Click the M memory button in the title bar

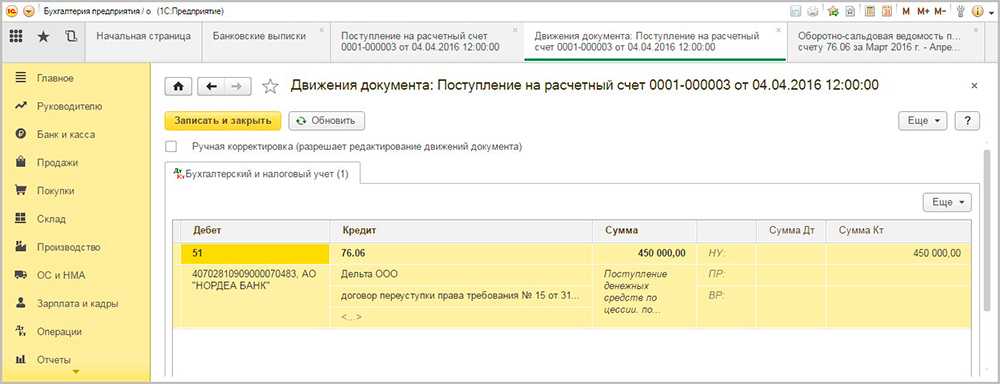click(906, 11)
